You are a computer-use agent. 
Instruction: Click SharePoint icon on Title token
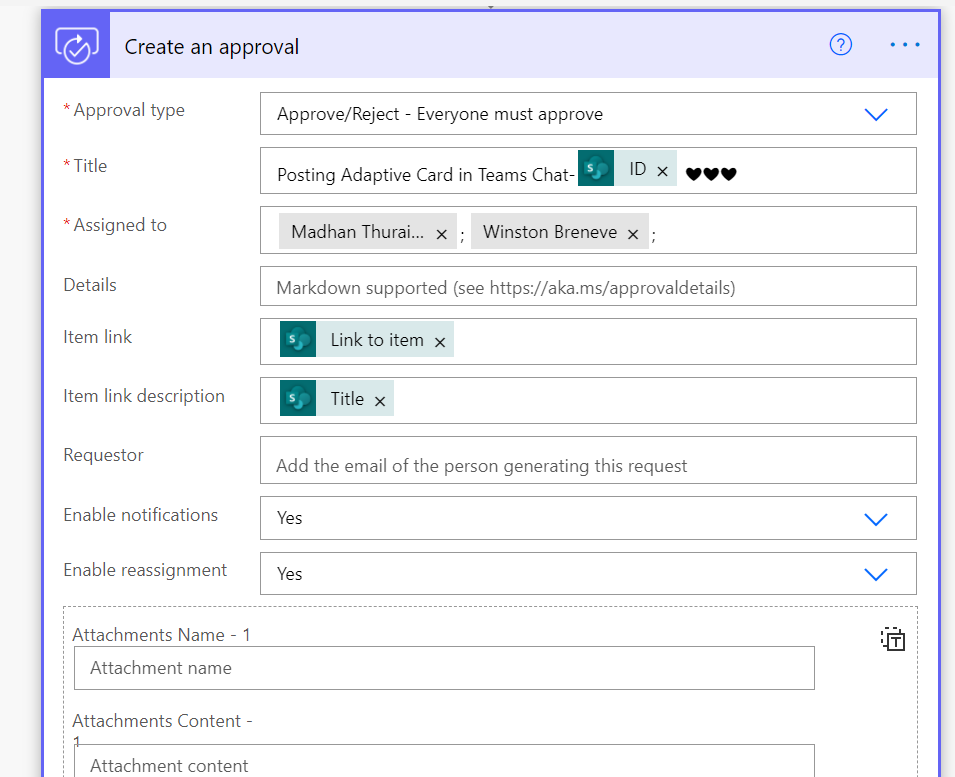tap(298, 399)
